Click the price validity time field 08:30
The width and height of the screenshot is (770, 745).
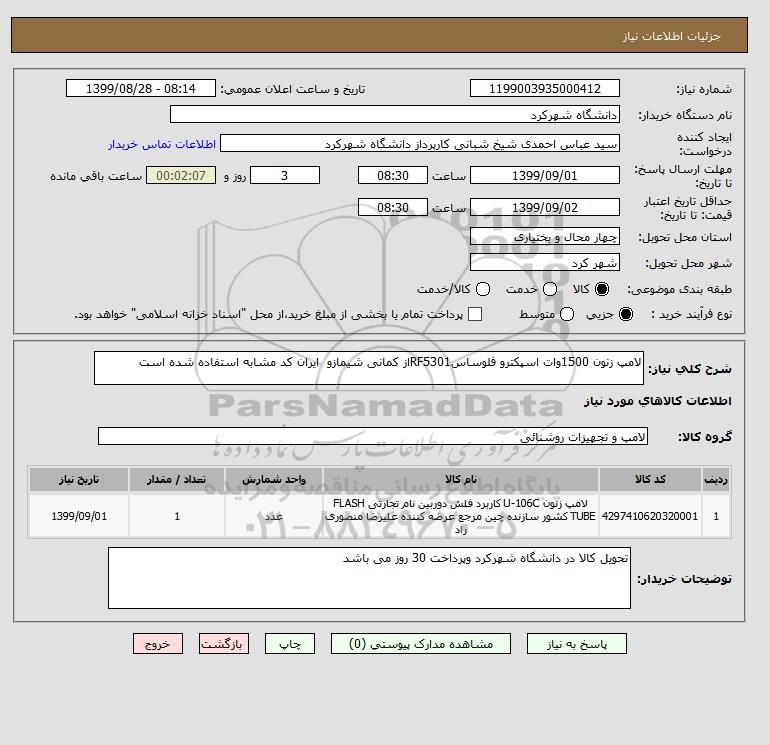[x=393, y=207]
